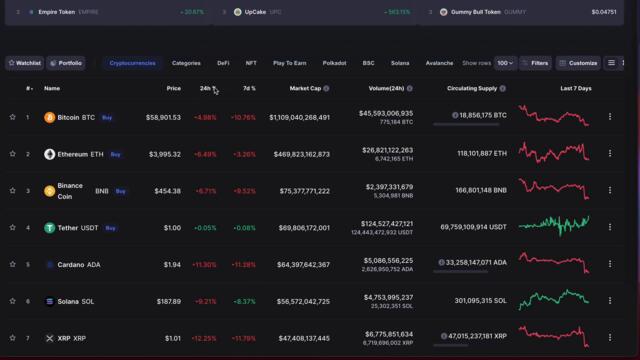
Task: Show Market Cap info tooltip icon
Action: point(326,89)
